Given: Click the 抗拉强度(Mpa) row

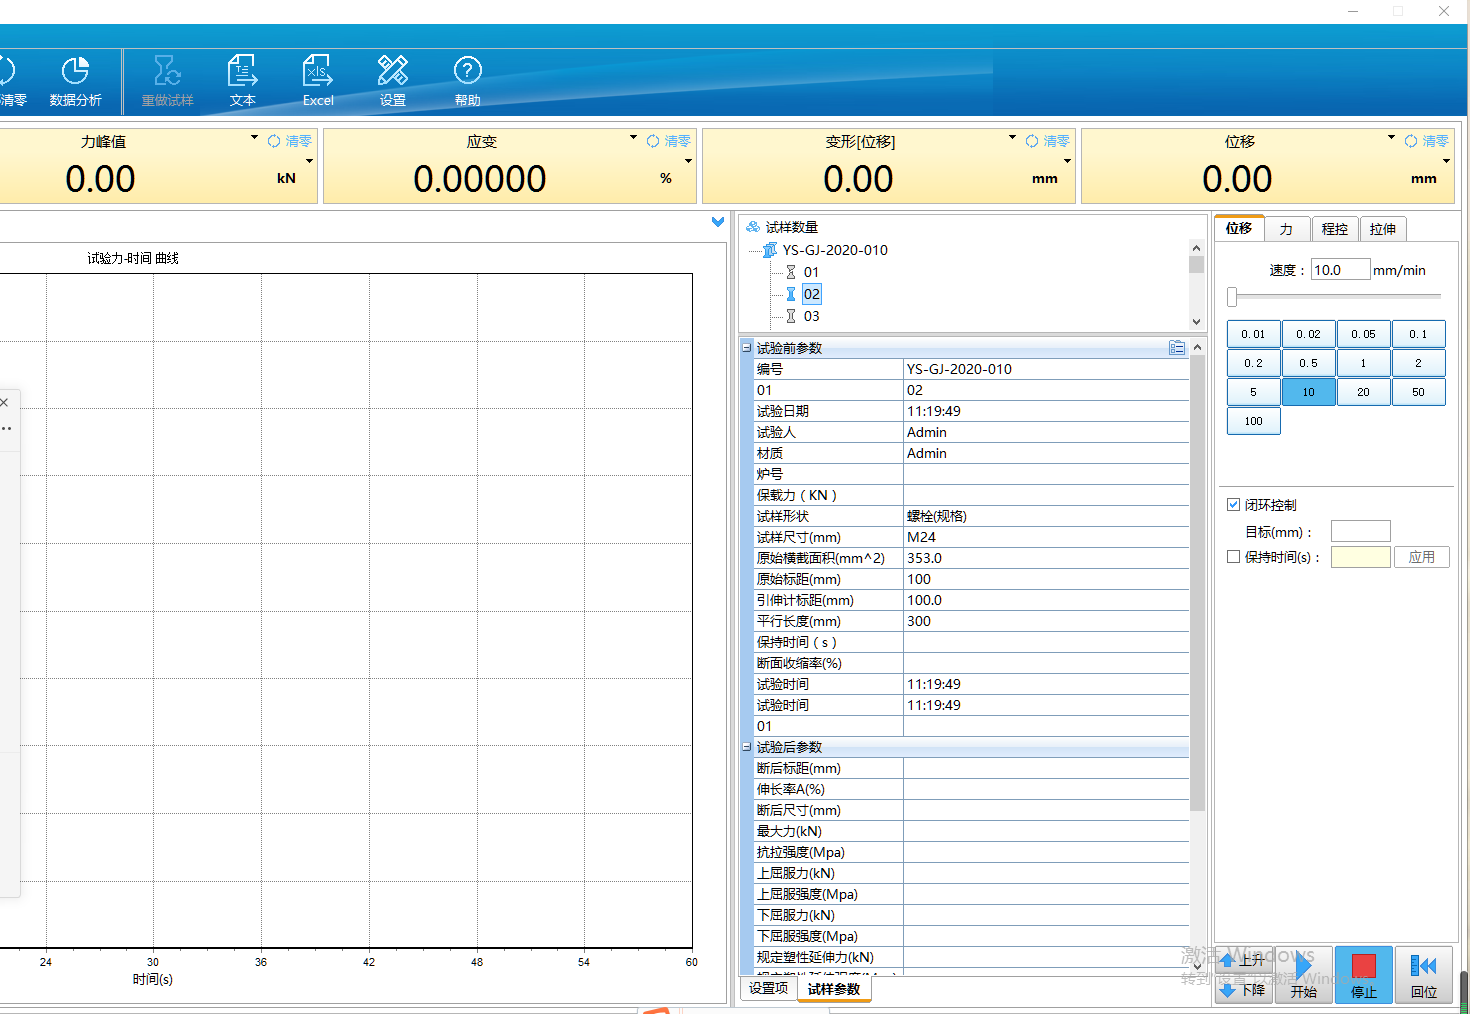Looking at the screenshot, I should point(971,852).
